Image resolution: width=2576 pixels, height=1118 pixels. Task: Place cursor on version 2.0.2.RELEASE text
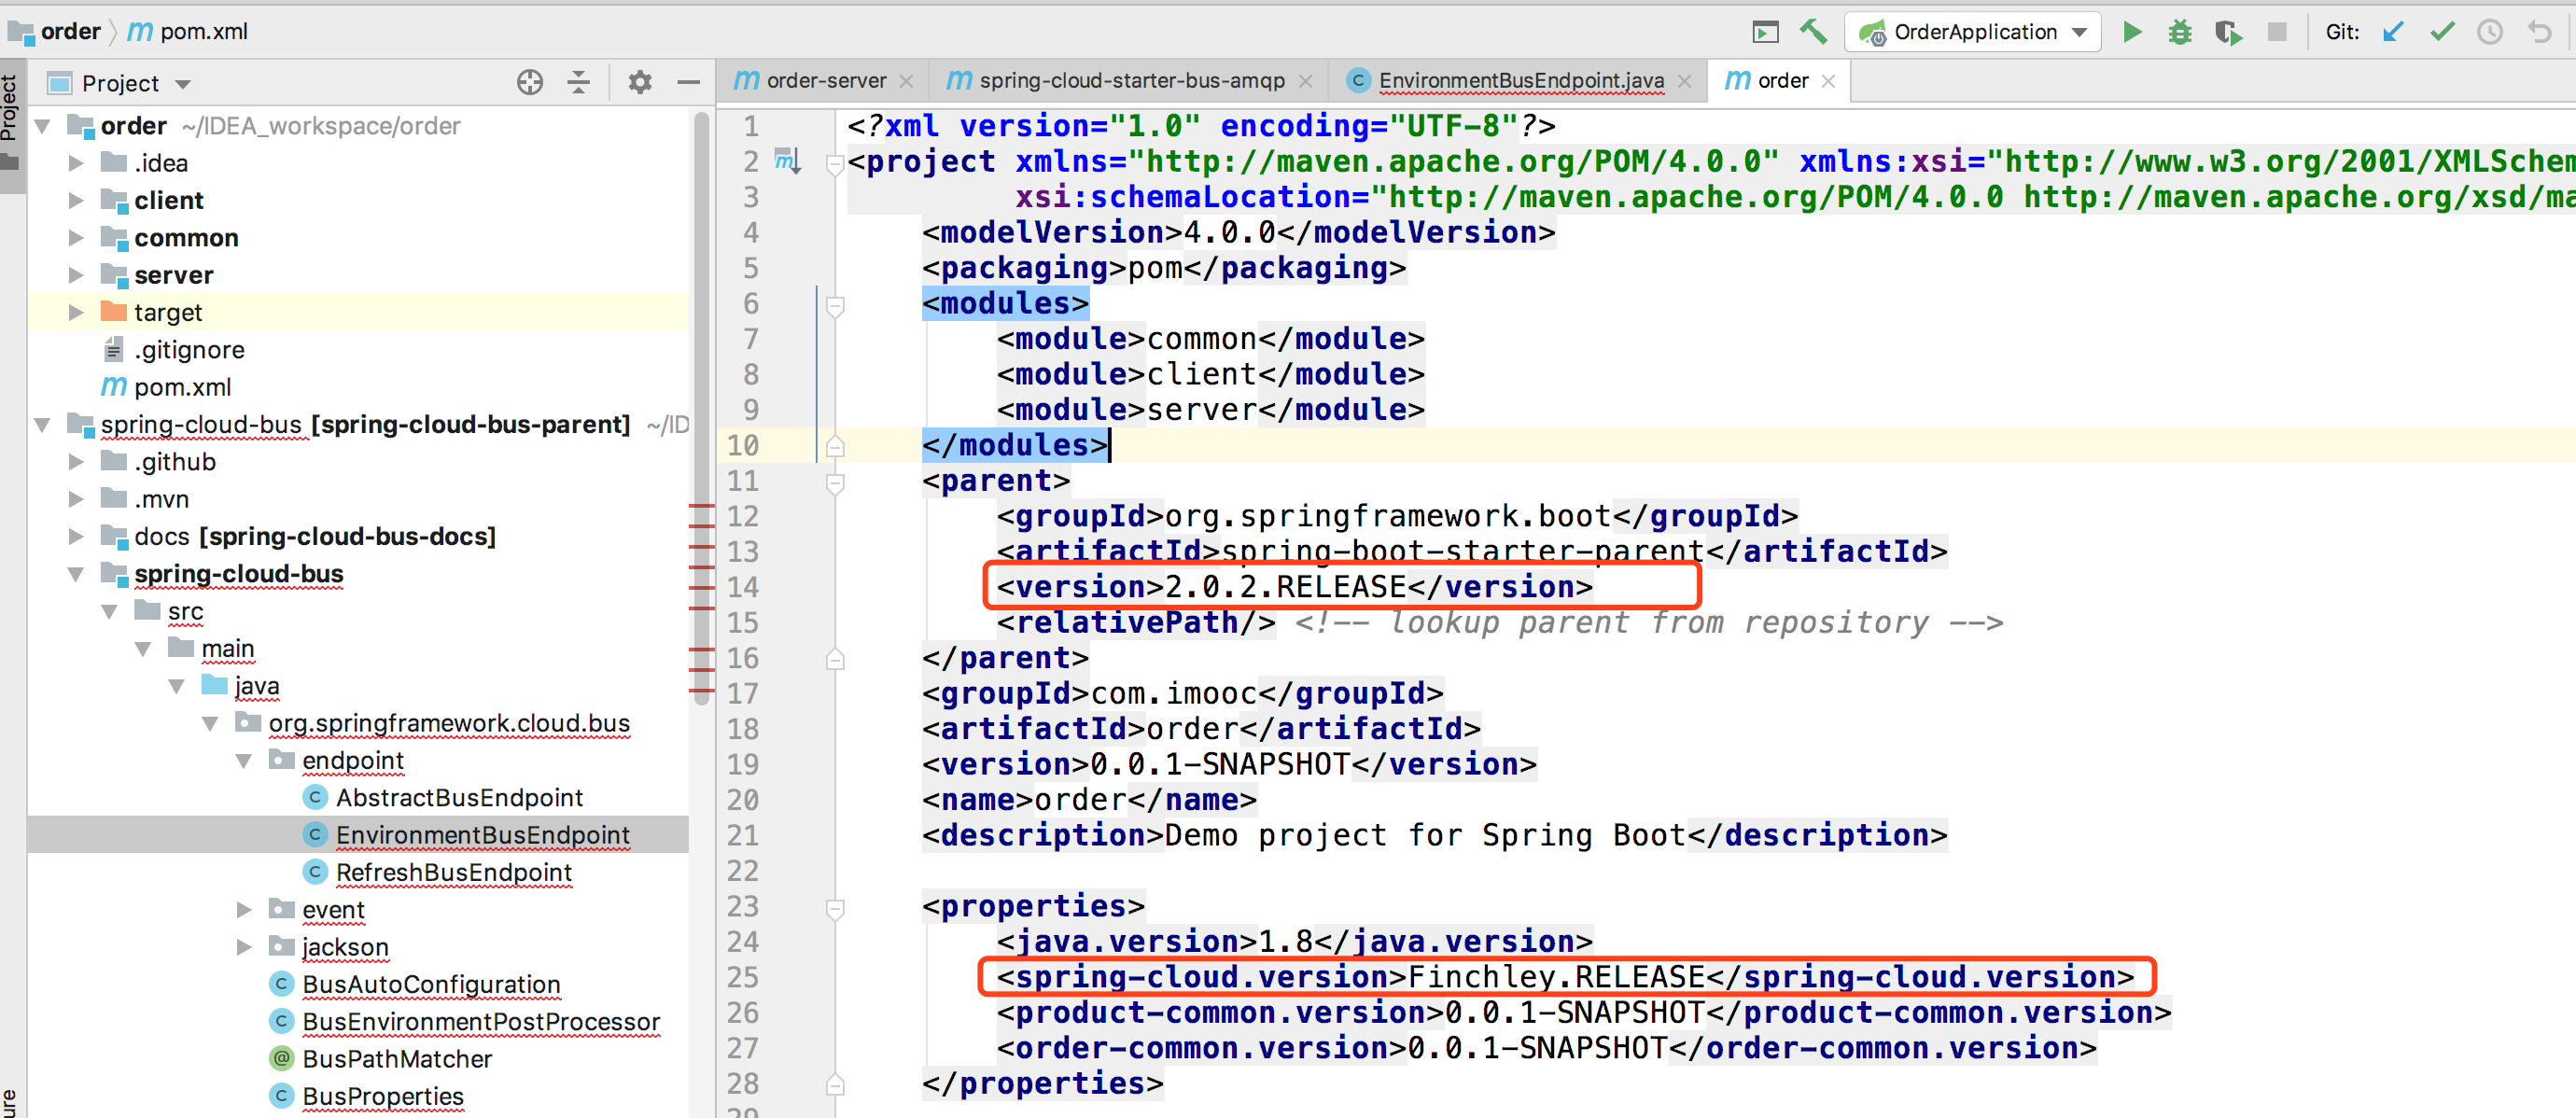[1285, 587]
